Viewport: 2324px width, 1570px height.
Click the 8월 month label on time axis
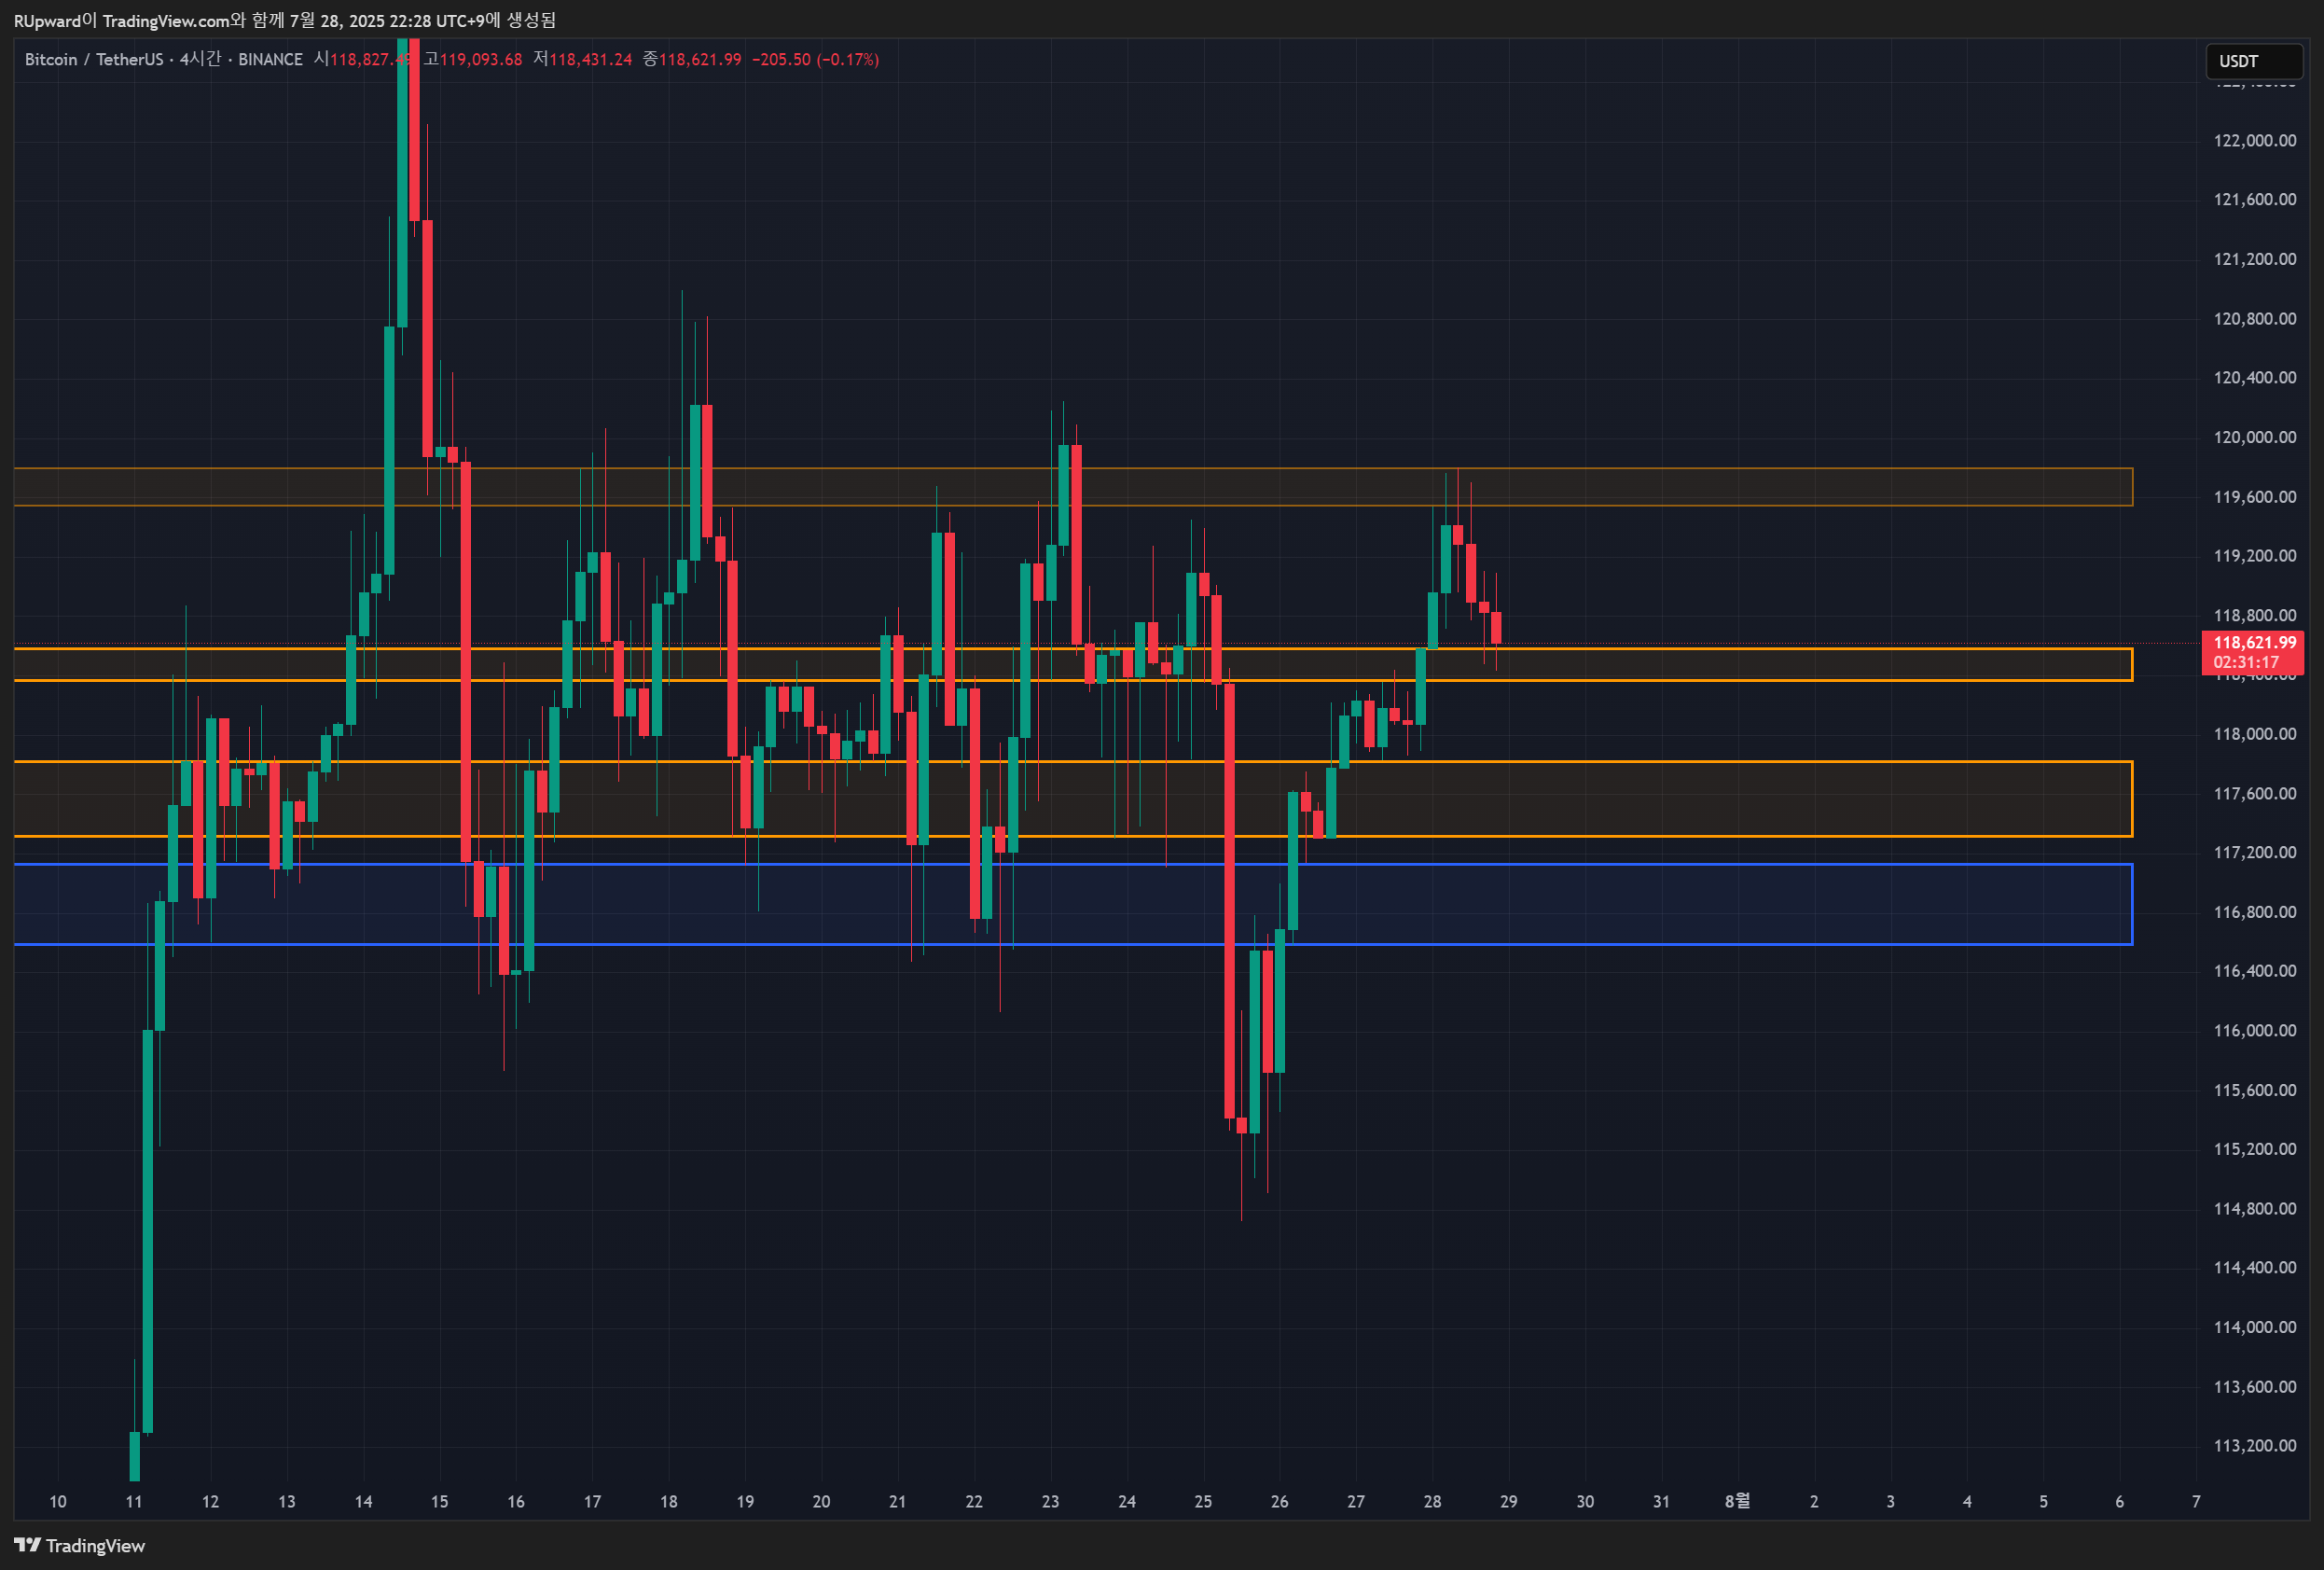click(1738, 1501)
